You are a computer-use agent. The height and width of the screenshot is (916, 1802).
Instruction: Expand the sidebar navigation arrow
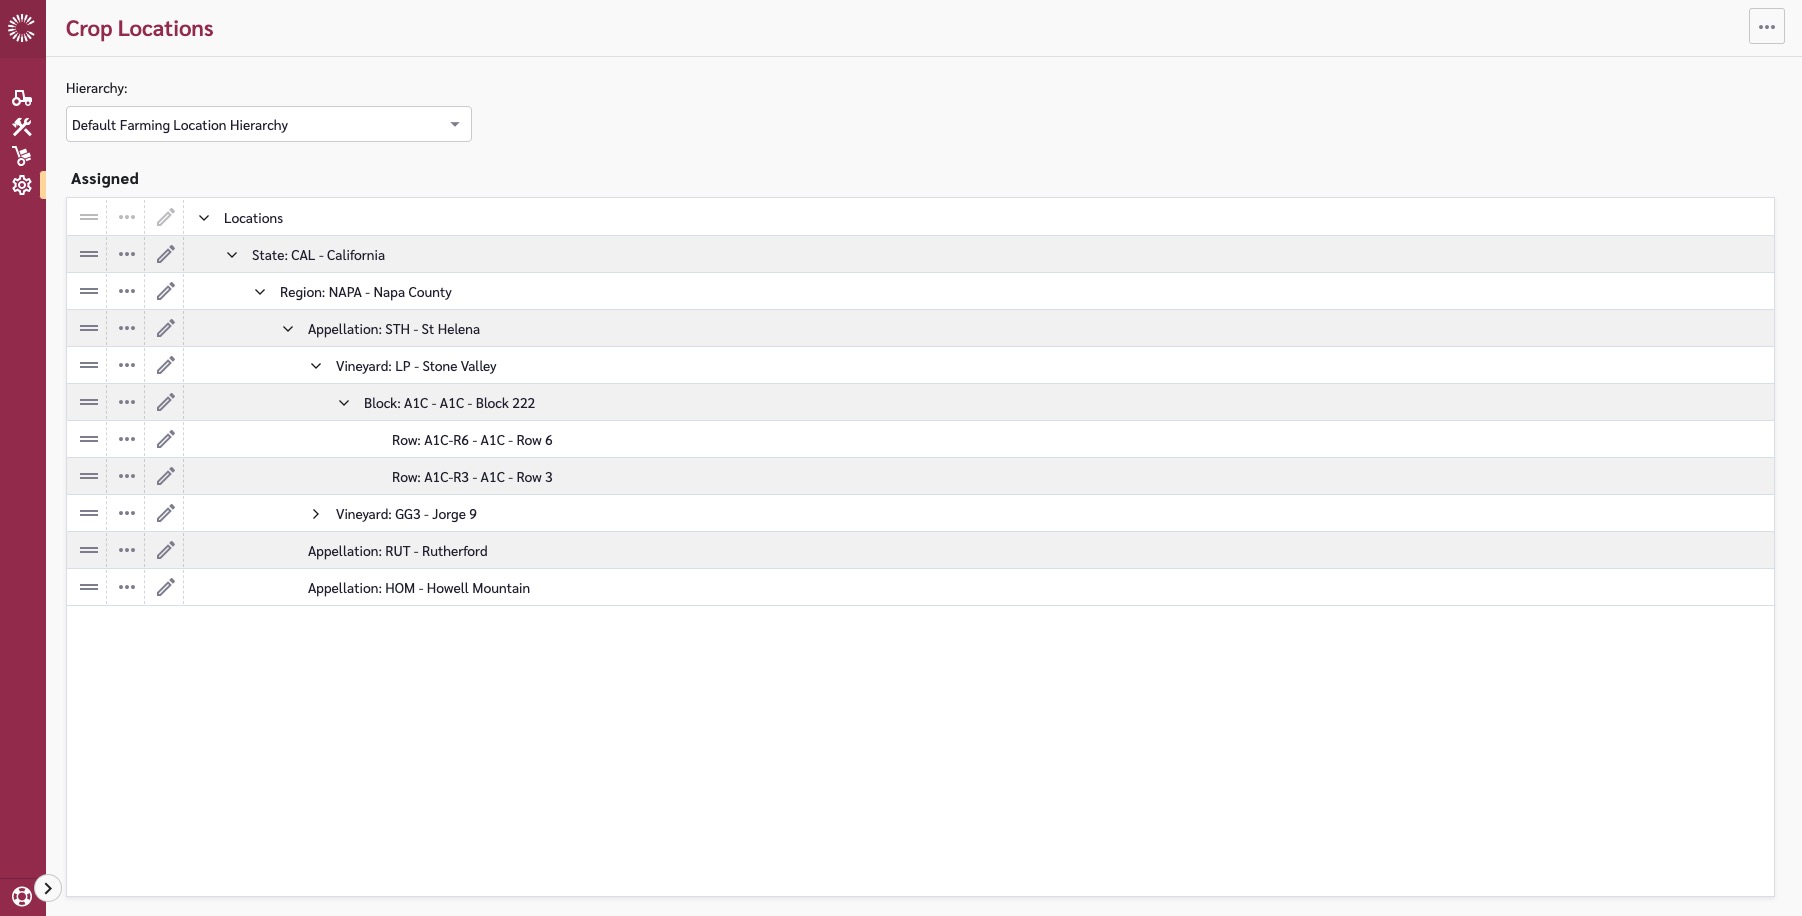48,888
